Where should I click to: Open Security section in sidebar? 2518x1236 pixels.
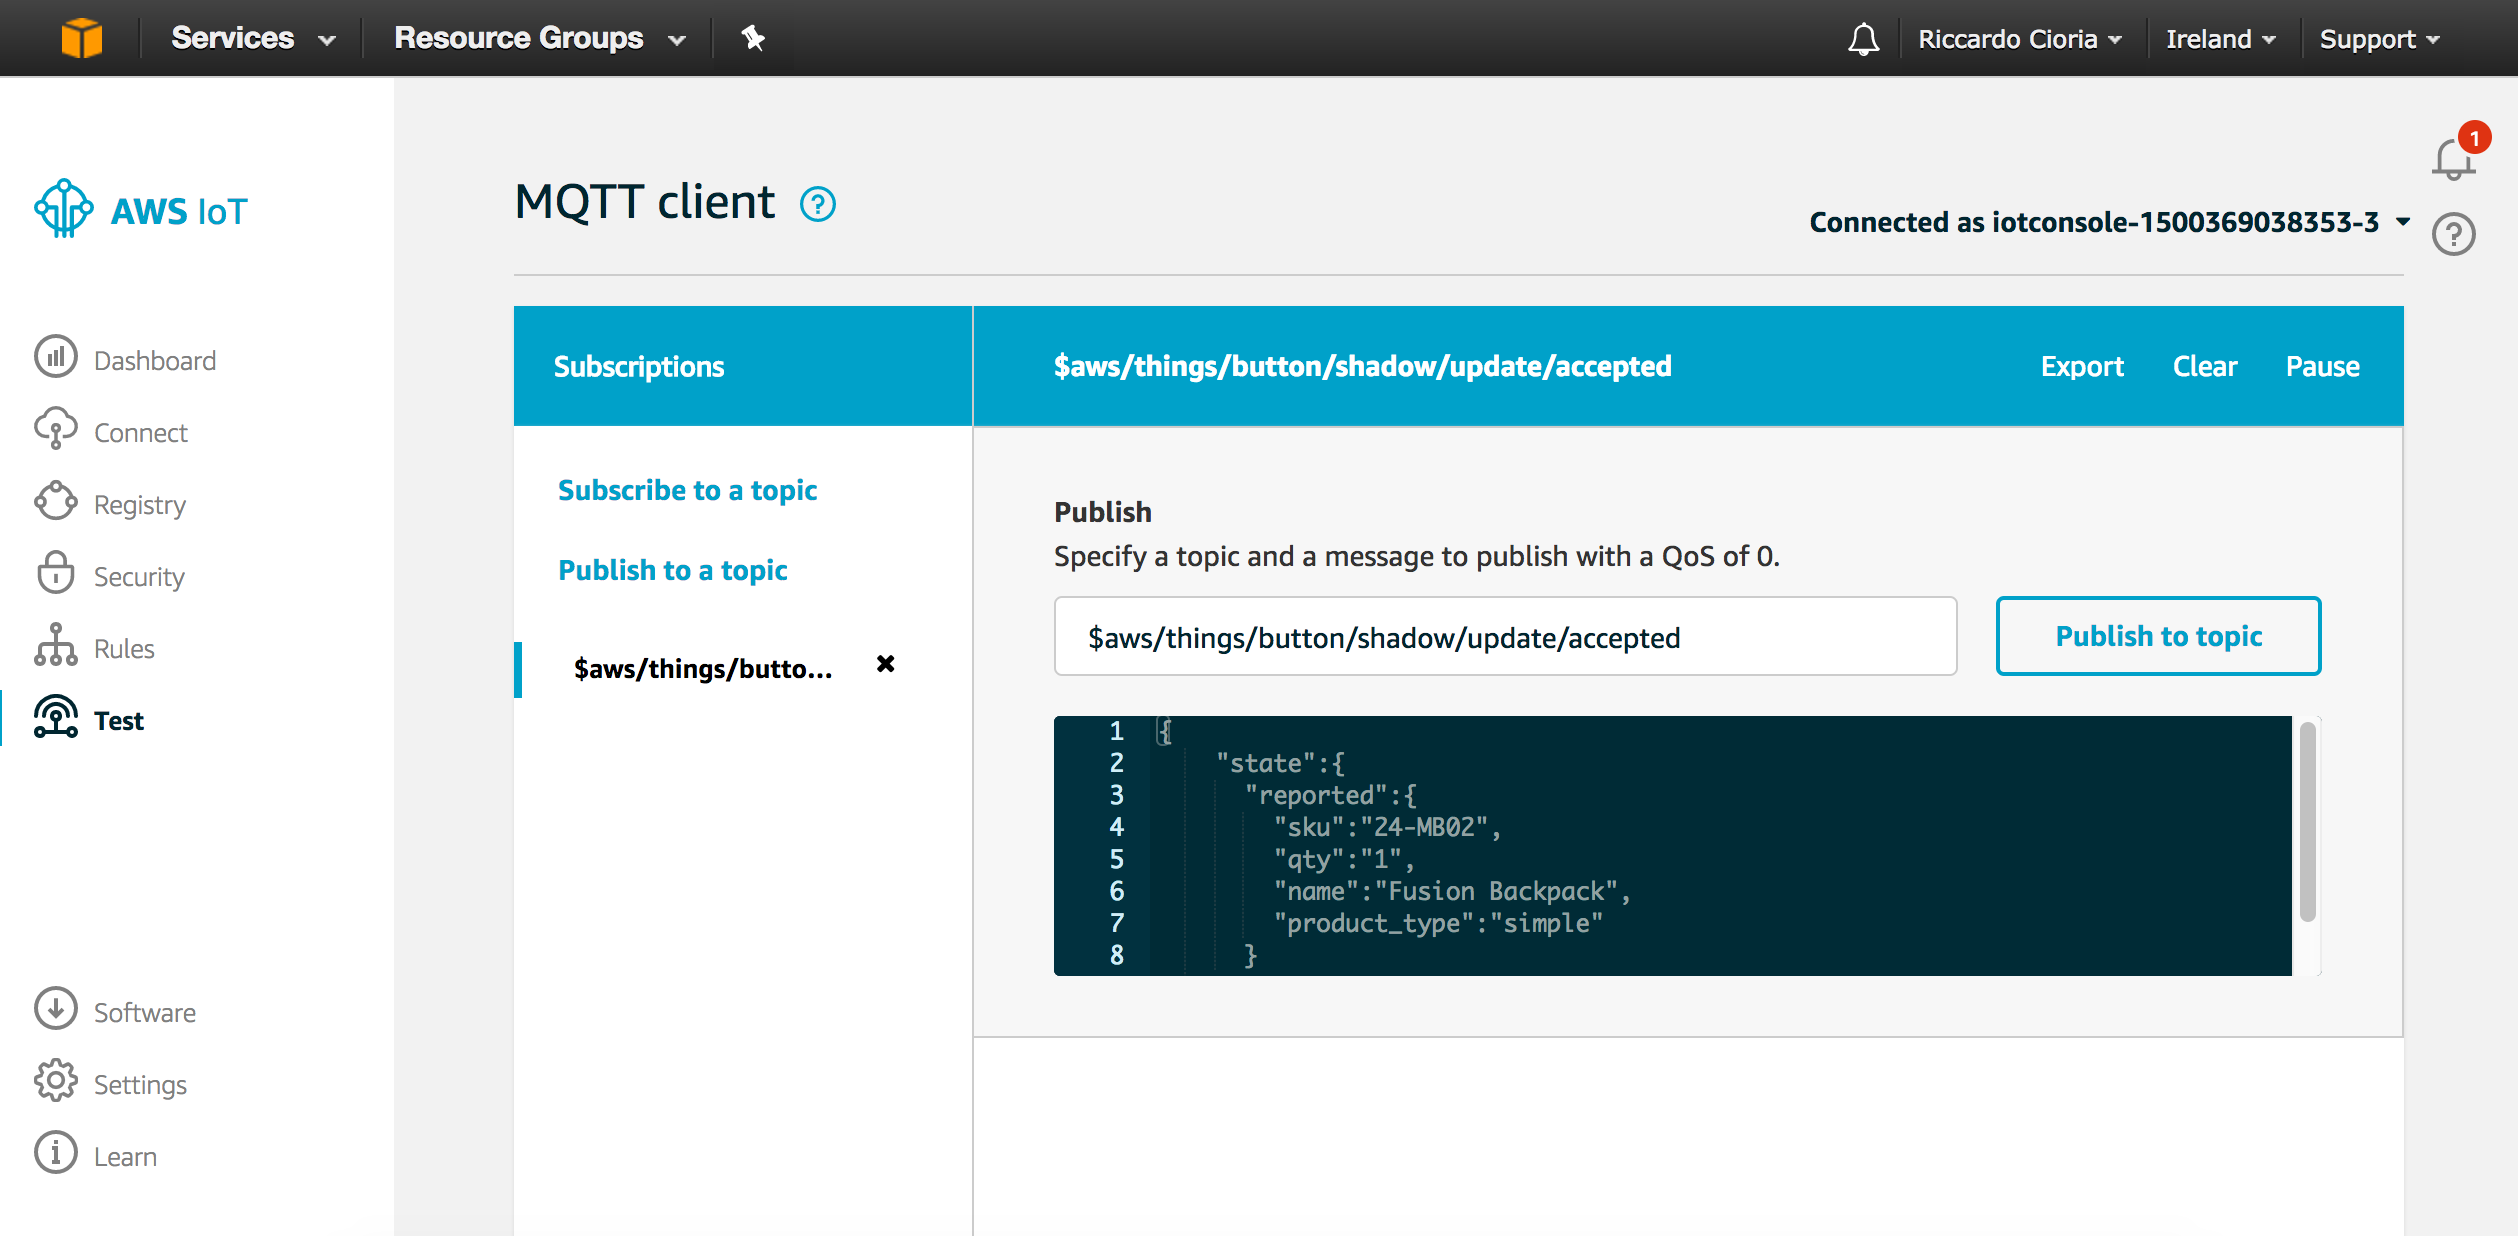tap(139, 576)
